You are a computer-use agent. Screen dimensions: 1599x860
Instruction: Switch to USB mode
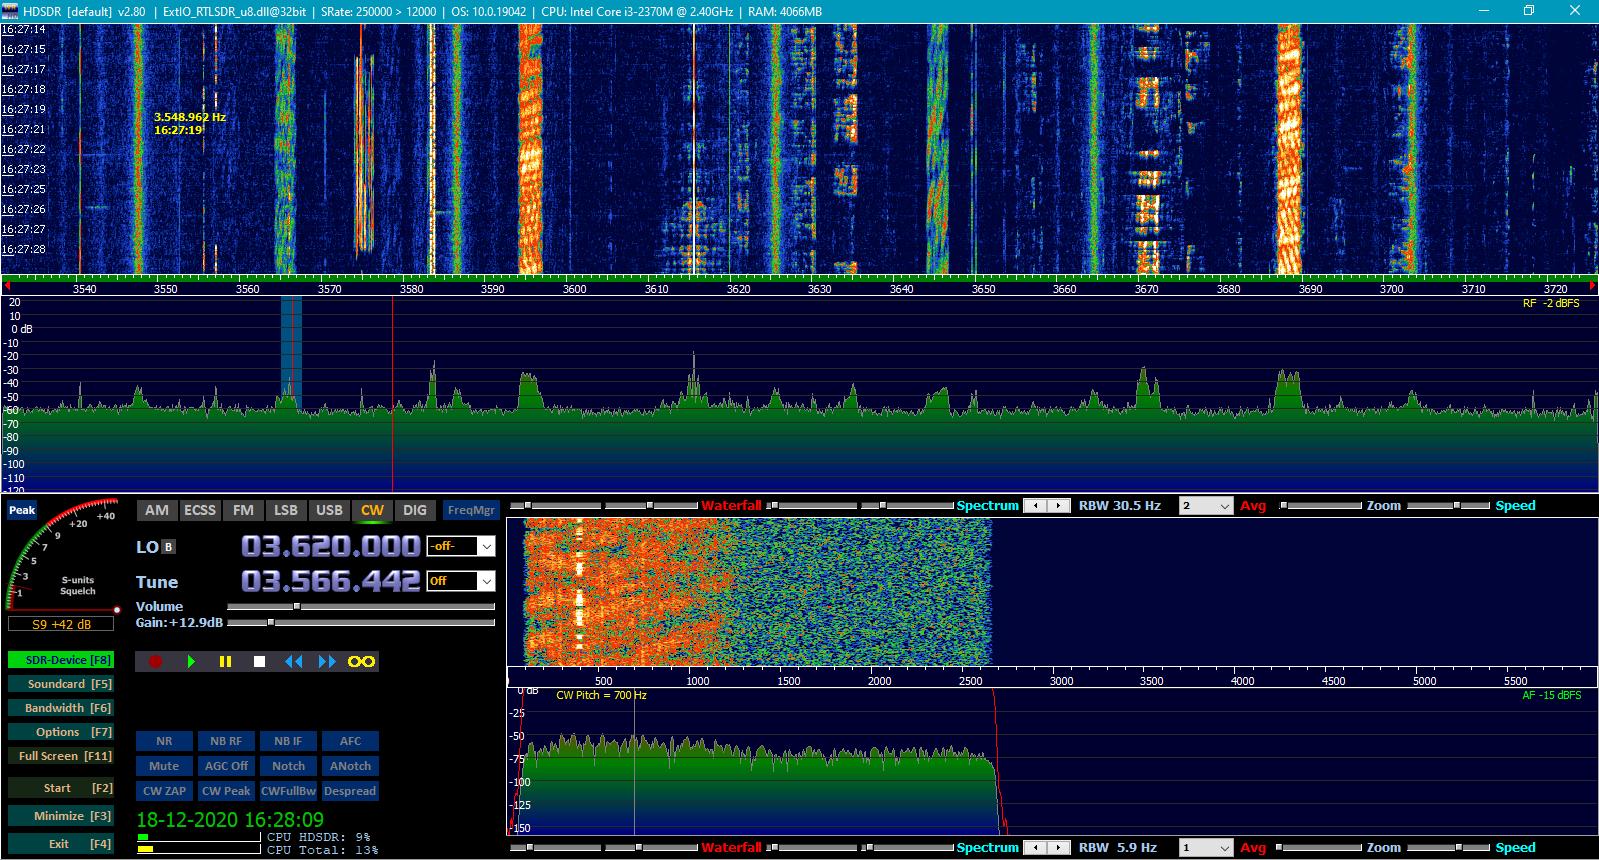[x=329, y=510]
